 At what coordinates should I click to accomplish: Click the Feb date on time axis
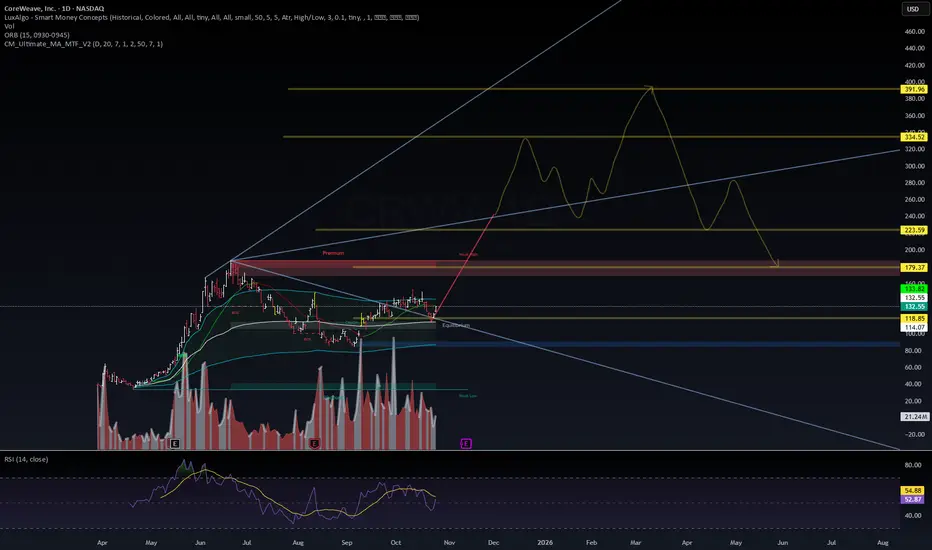click(591, 542)
